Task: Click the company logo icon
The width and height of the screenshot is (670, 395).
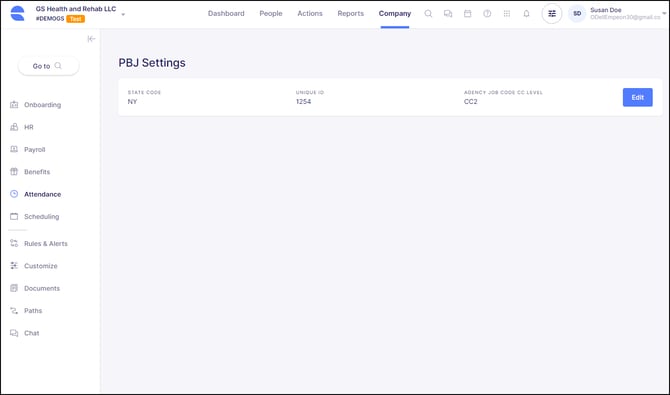Action: [18, 13]
